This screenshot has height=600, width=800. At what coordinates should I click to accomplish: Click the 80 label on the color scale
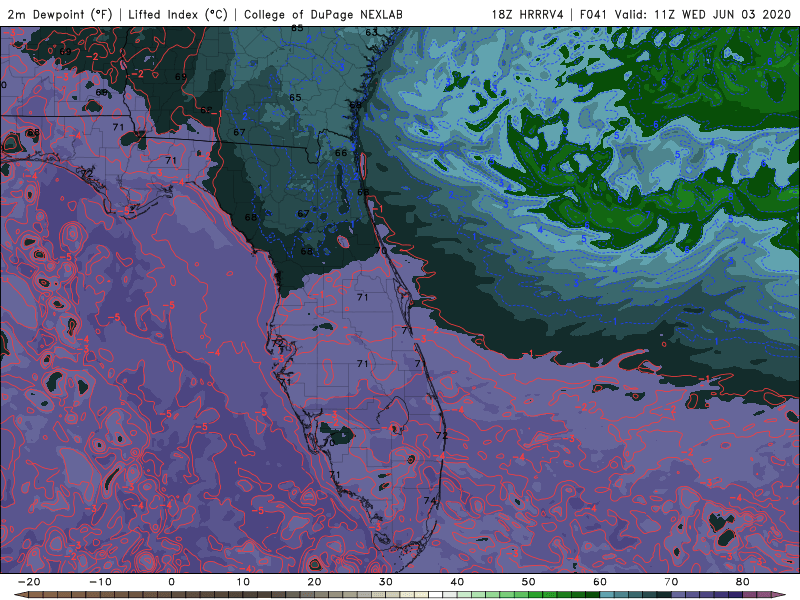click(x=743, y=582)
